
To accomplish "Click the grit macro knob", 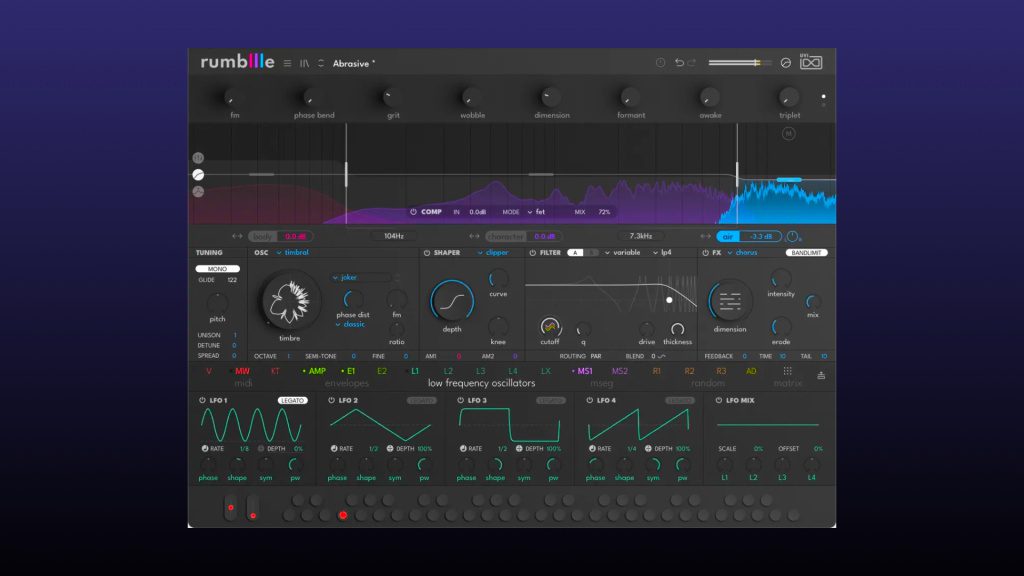I will [392, 98].
